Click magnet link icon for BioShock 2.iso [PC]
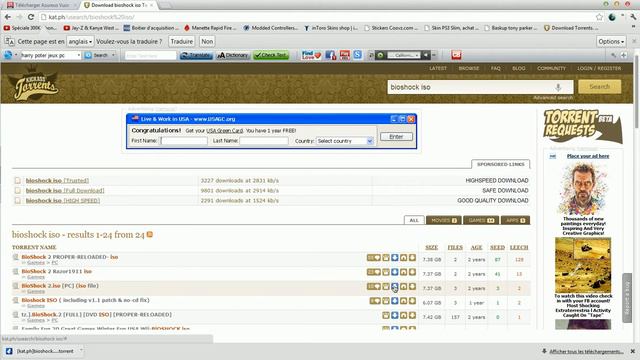 [403, 287]
